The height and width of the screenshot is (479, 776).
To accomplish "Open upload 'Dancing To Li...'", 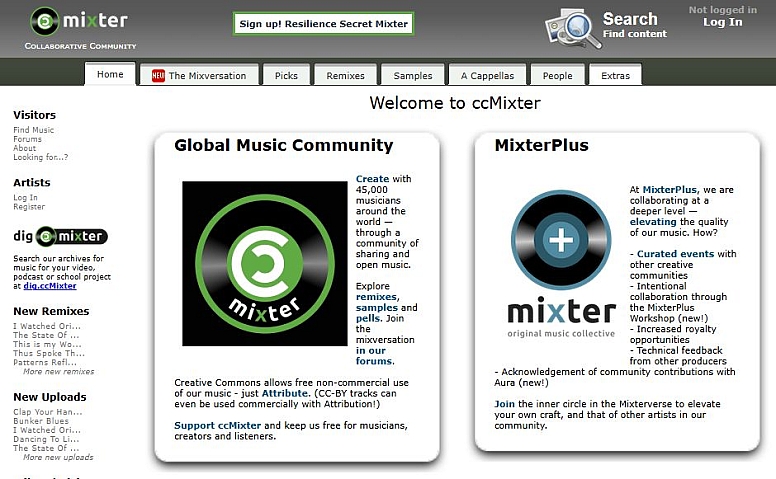I will pos(46,439).
